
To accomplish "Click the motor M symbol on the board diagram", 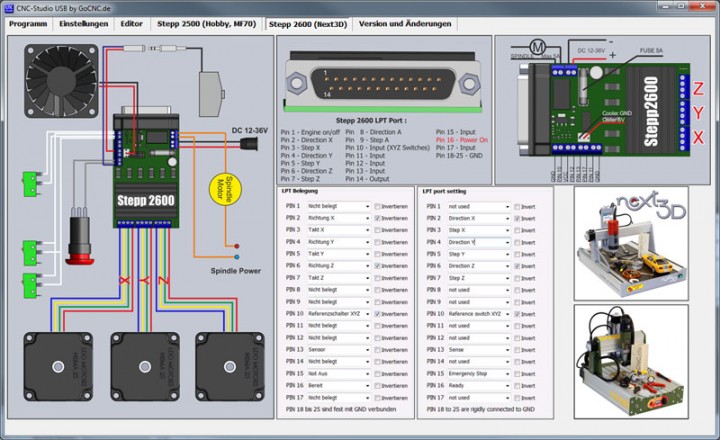I will click(538, 47).
